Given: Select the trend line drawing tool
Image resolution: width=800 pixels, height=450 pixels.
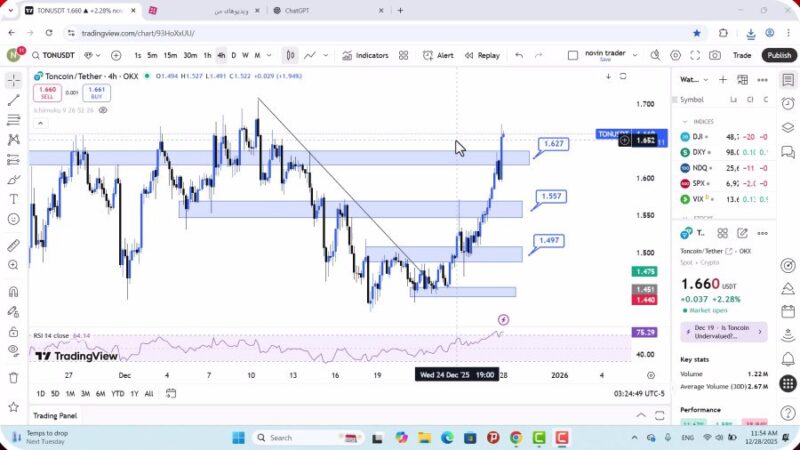Looking at the screenshot, I should (13, 100).
